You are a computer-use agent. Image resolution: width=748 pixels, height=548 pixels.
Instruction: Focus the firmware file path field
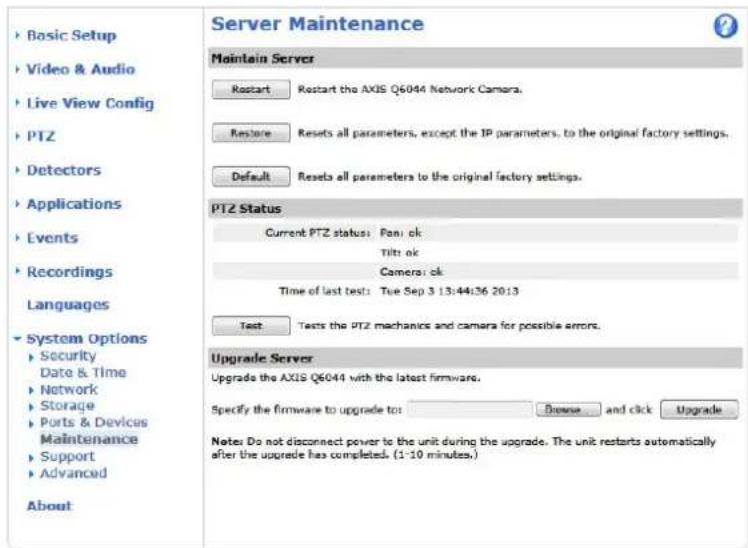(x=470, y=410)
